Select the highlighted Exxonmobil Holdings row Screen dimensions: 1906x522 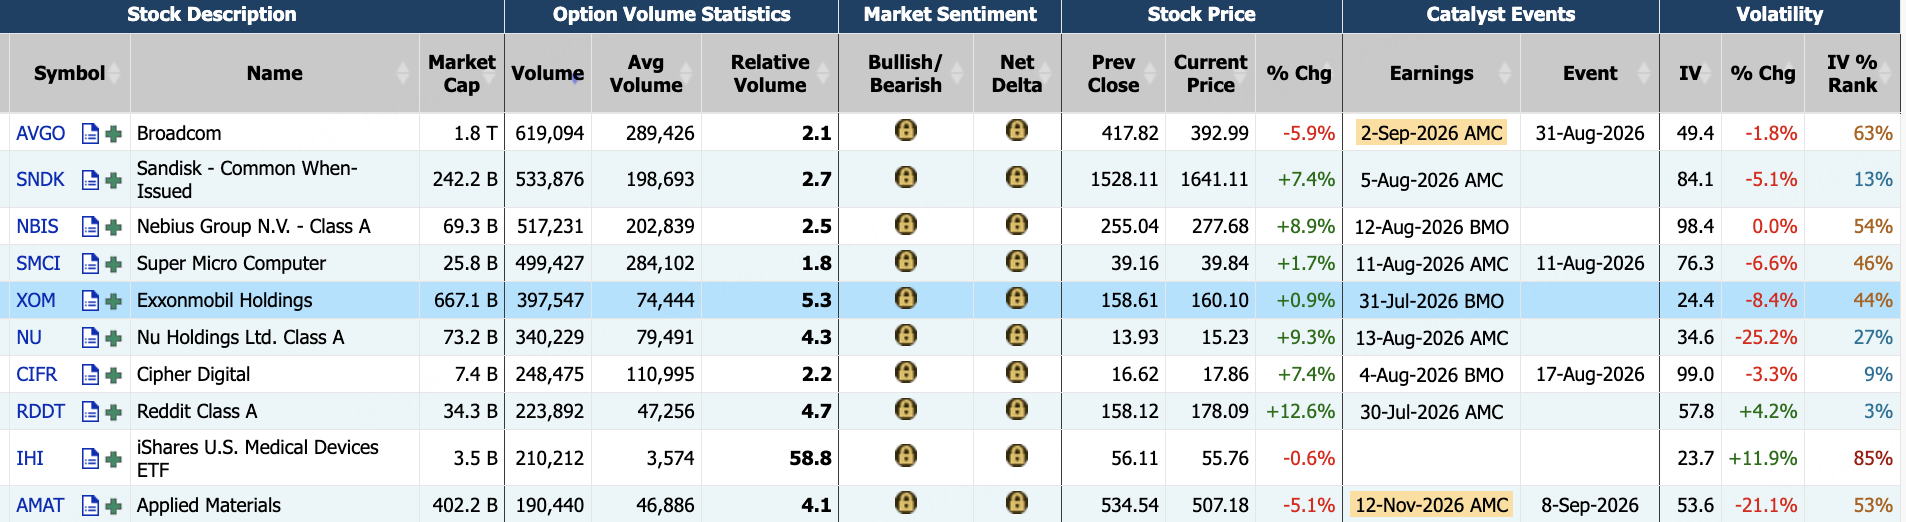(950, 300)
